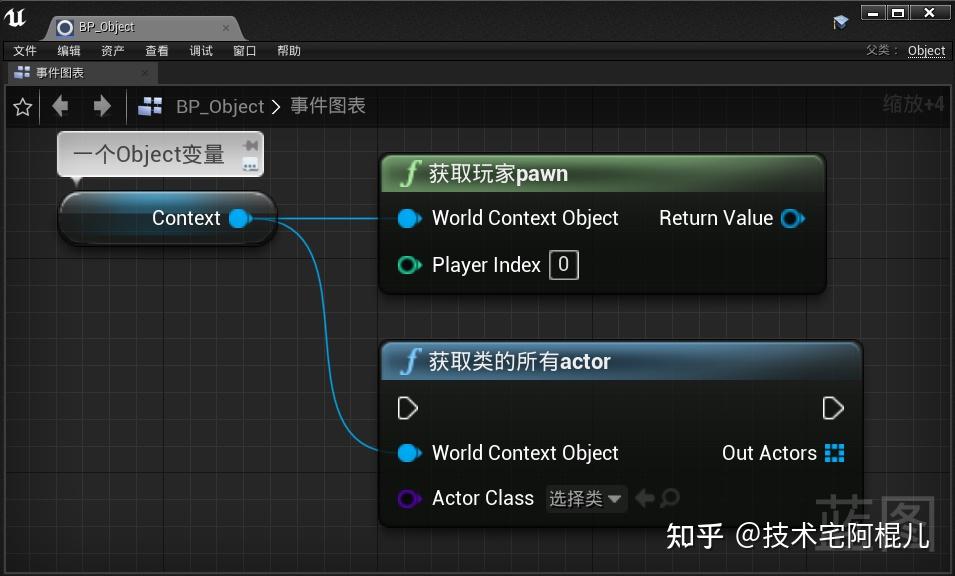955x576 pixels.
Task: Click the pin icon on 一个Object变量 node
Action: pos(250,143)
